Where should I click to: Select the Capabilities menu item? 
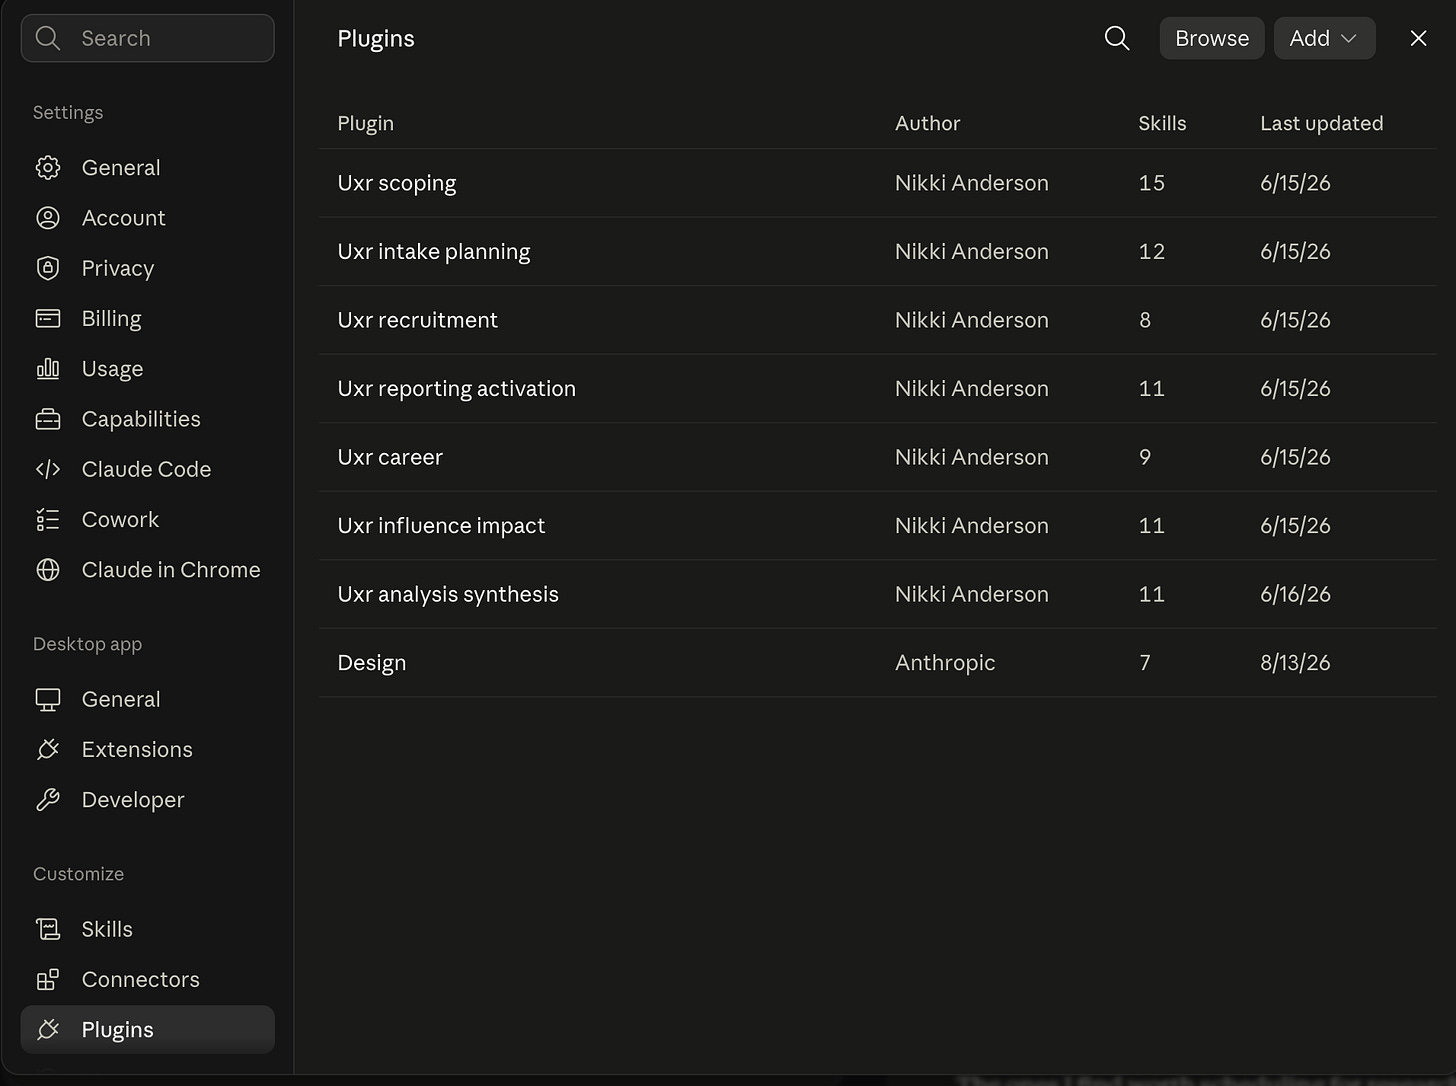pyautogui.click(x=147, y=419)
